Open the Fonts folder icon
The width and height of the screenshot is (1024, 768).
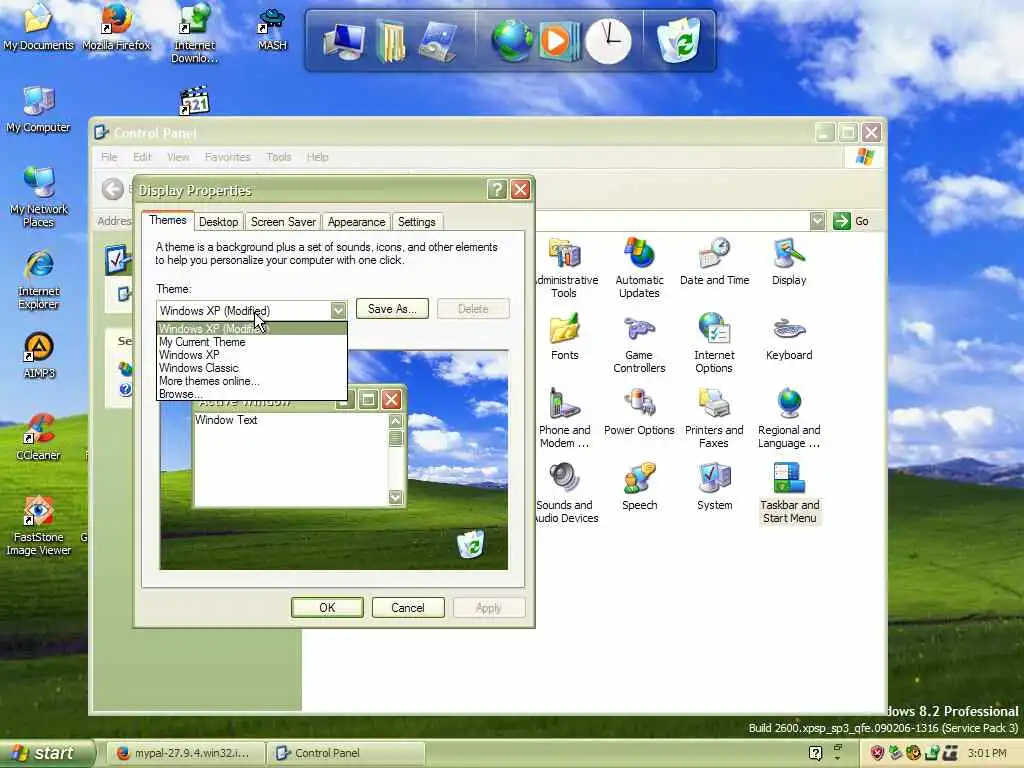(x=565, y=336)
